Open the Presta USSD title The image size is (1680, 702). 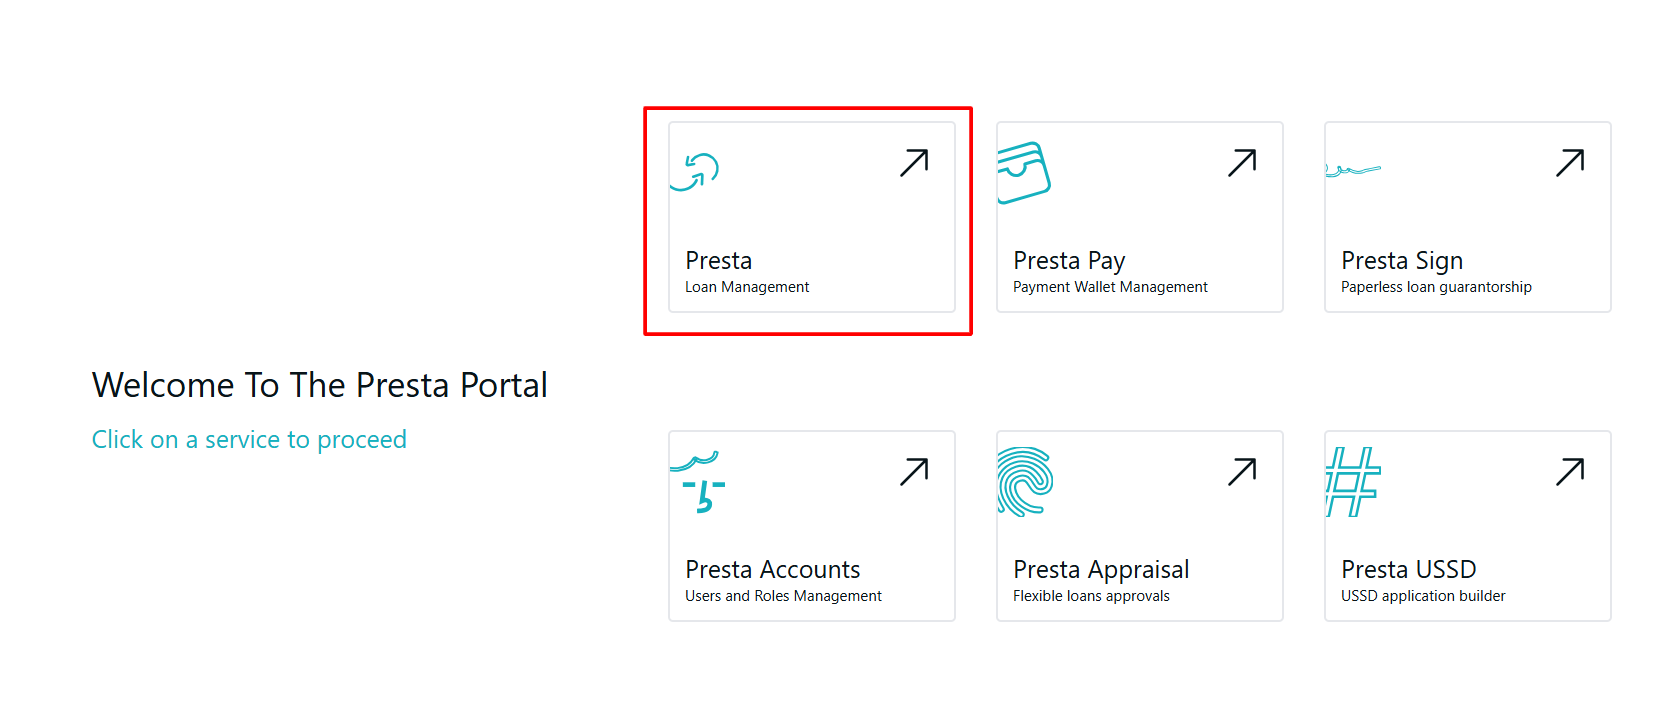pyautogui.click(x=1408, y=570)
